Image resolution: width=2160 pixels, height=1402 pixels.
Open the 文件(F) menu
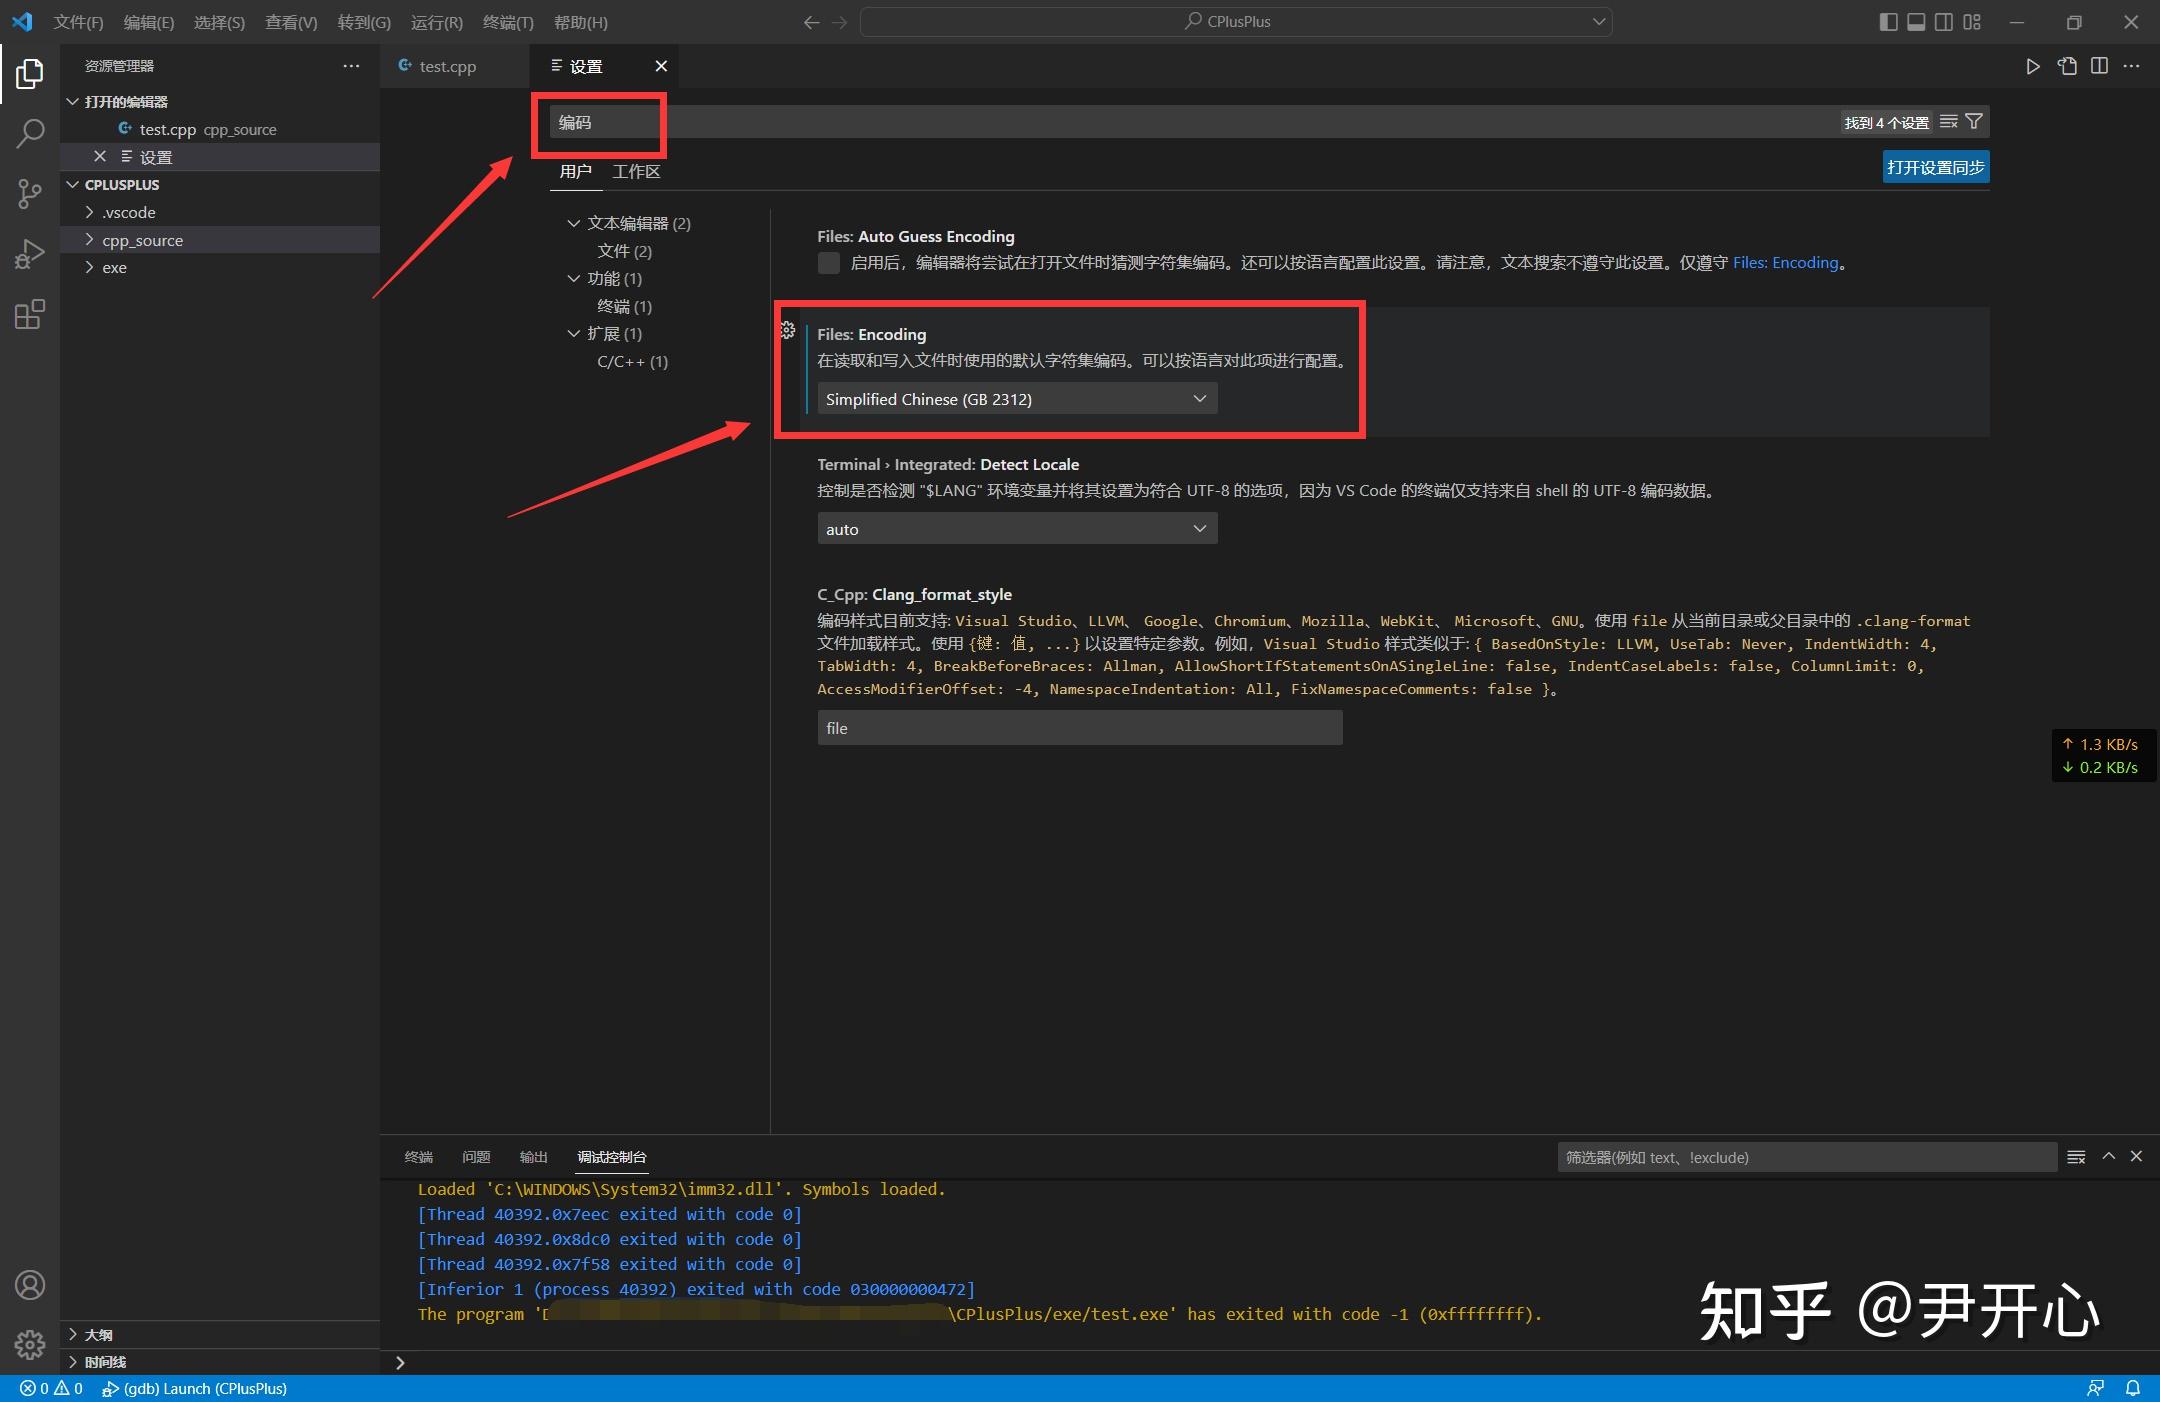(x=78, y=22)
